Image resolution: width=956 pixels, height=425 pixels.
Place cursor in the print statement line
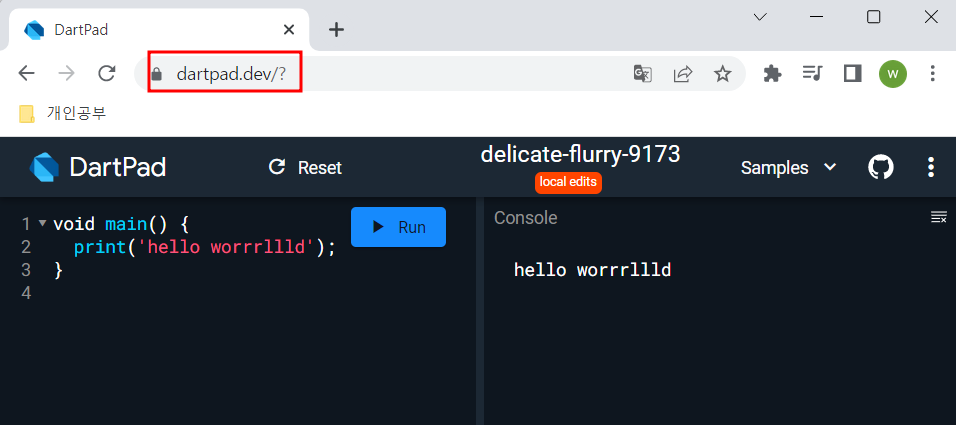pyautogui.click(x=204, y=247)
